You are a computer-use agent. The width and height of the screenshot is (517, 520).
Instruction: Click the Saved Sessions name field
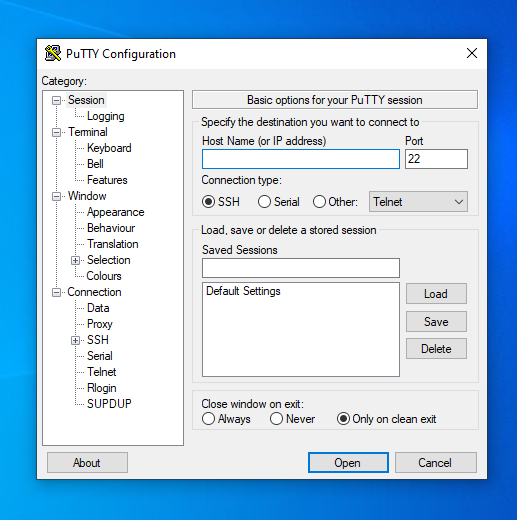pyautogui.click(x=300, y=268)
